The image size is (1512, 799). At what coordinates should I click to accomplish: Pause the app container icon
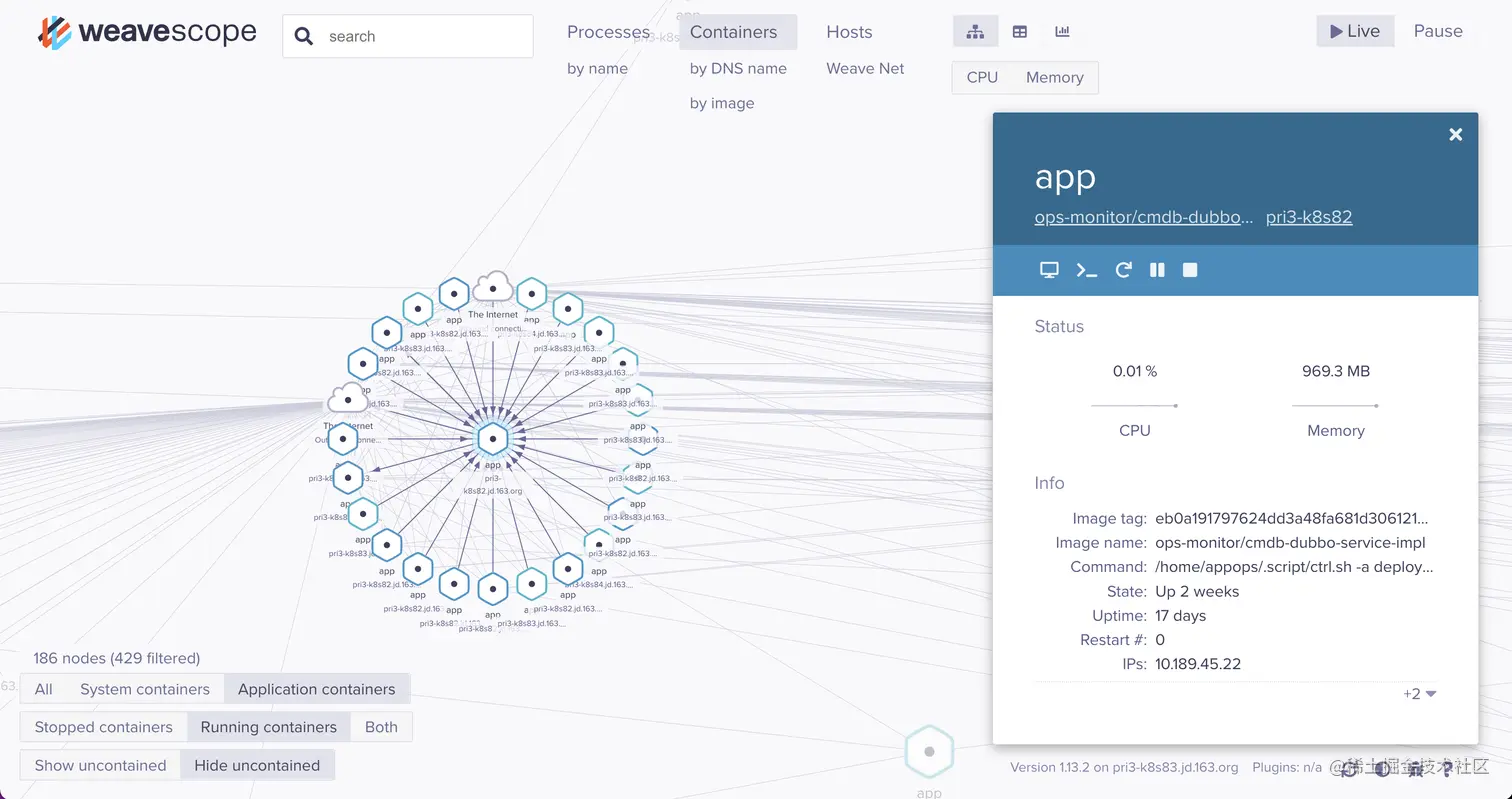pos(1157,270)
